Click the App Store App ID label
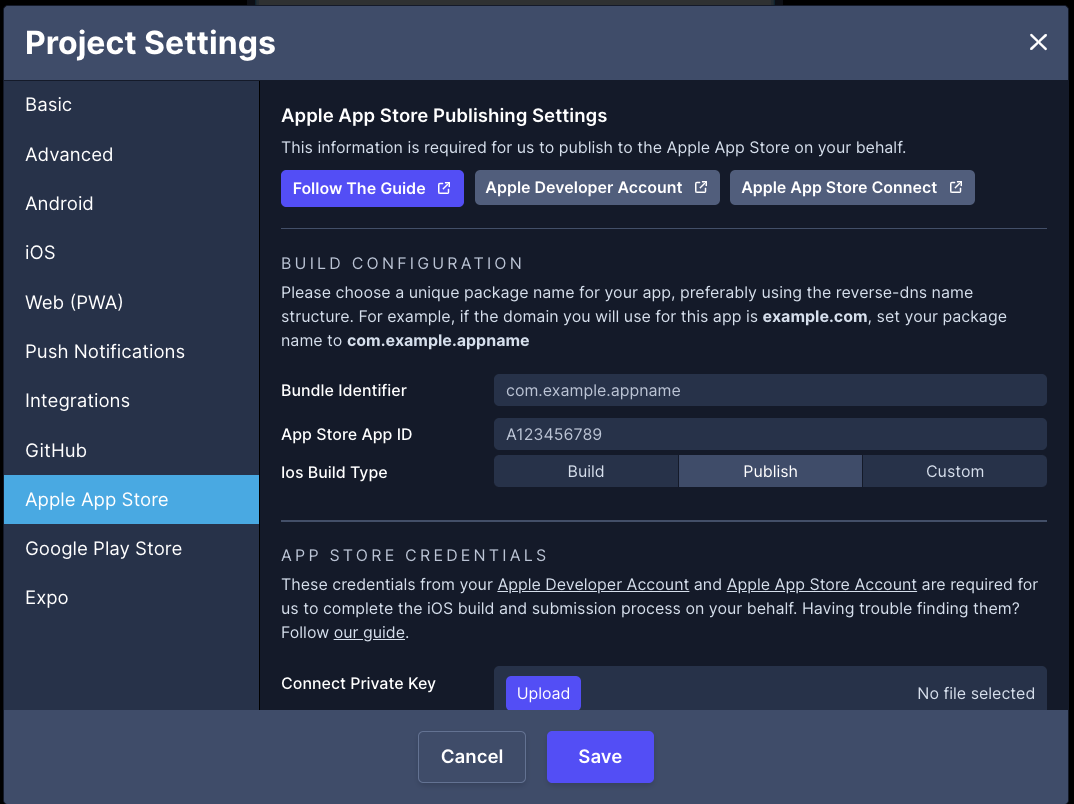 [347, 434]
